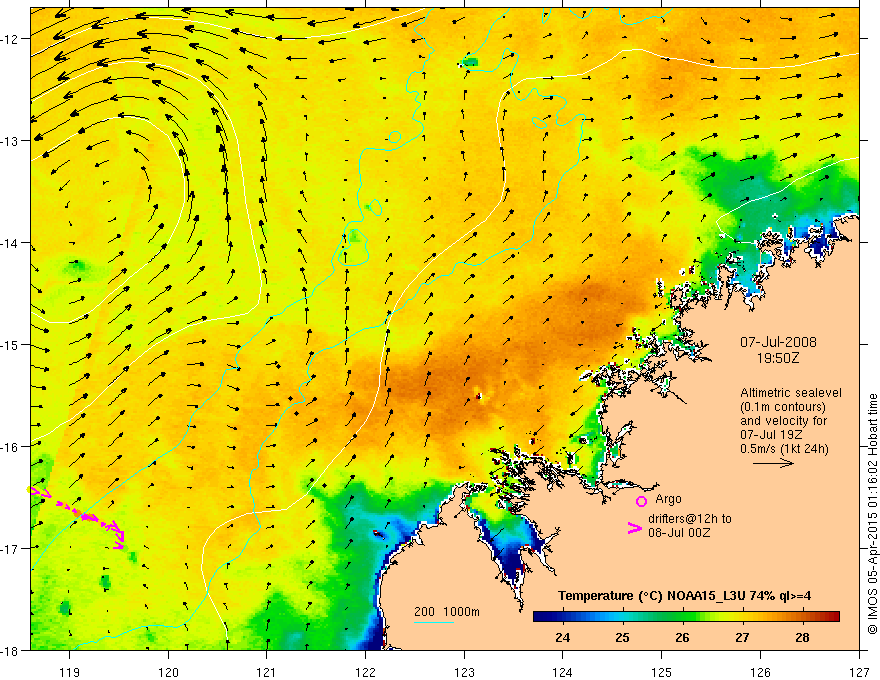Click longitude axis label 125
Screen dimensions: 880x680
662,672
